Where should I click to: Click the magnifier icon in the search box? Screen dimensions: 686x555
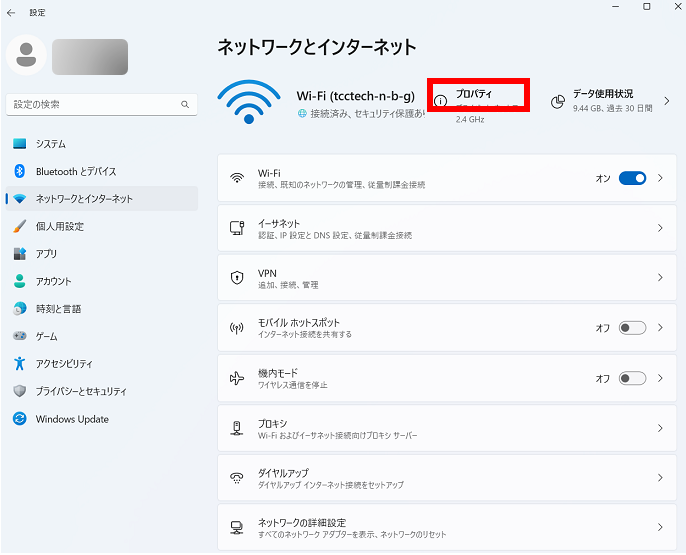(185, 104)
